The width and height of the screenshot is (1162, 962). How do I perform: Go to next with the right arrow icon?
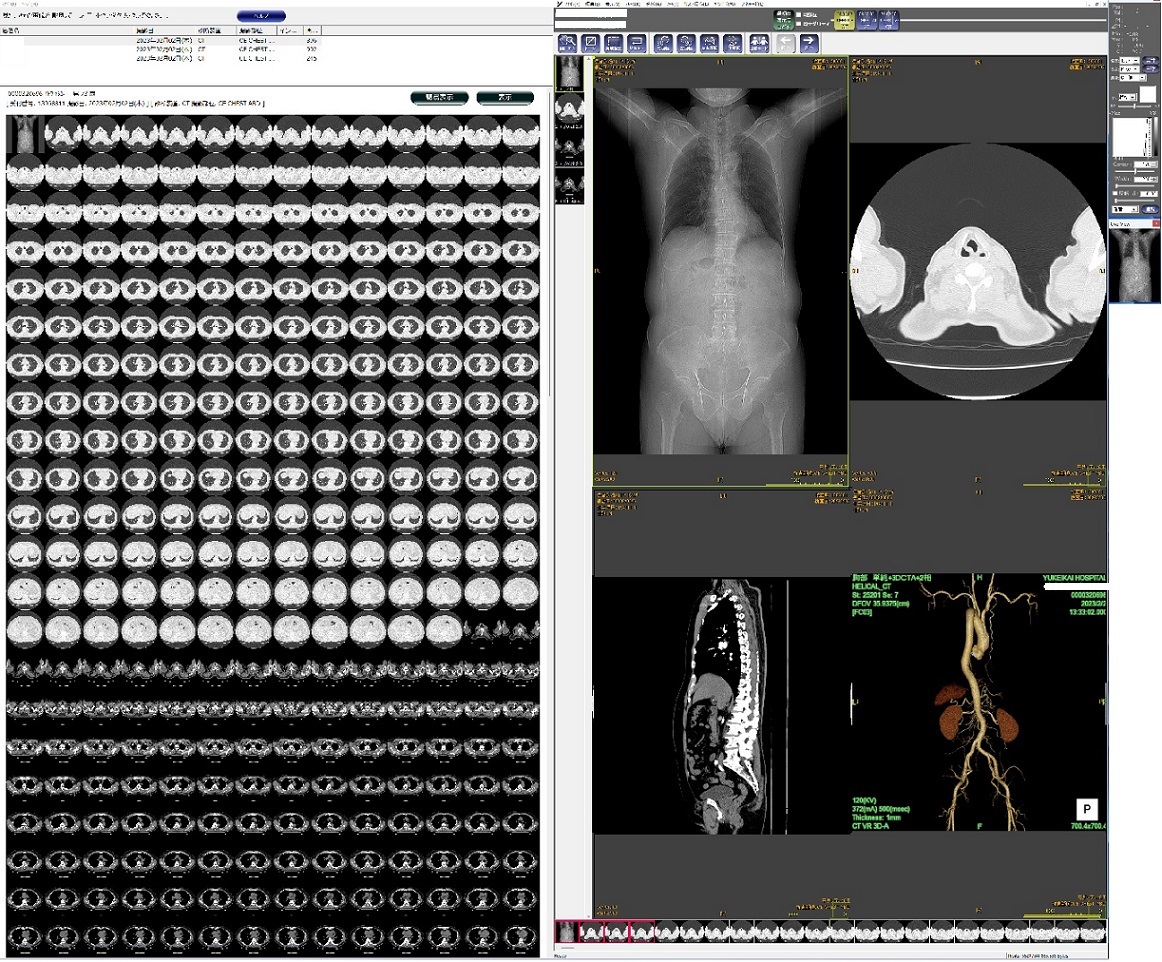[x=808, y=43]
